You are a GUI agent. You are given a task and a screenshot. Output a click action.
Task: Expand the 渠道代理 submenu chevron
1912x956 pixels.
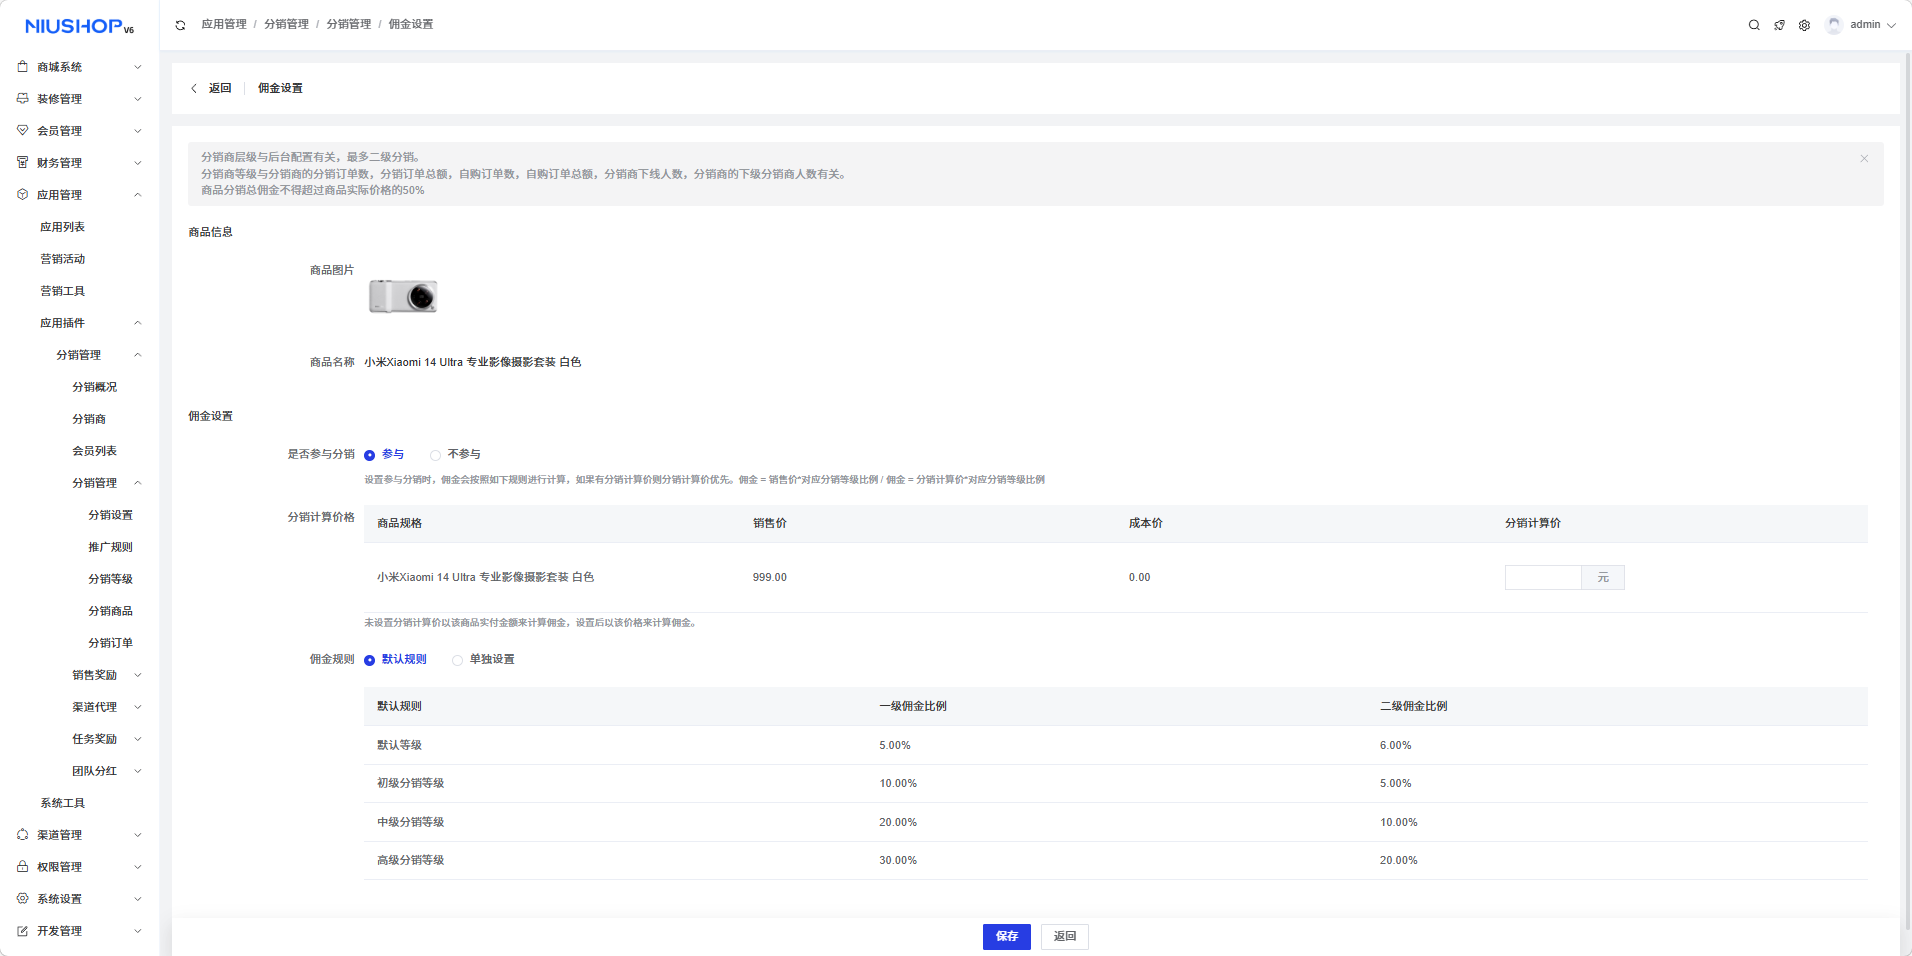[137, 707]
